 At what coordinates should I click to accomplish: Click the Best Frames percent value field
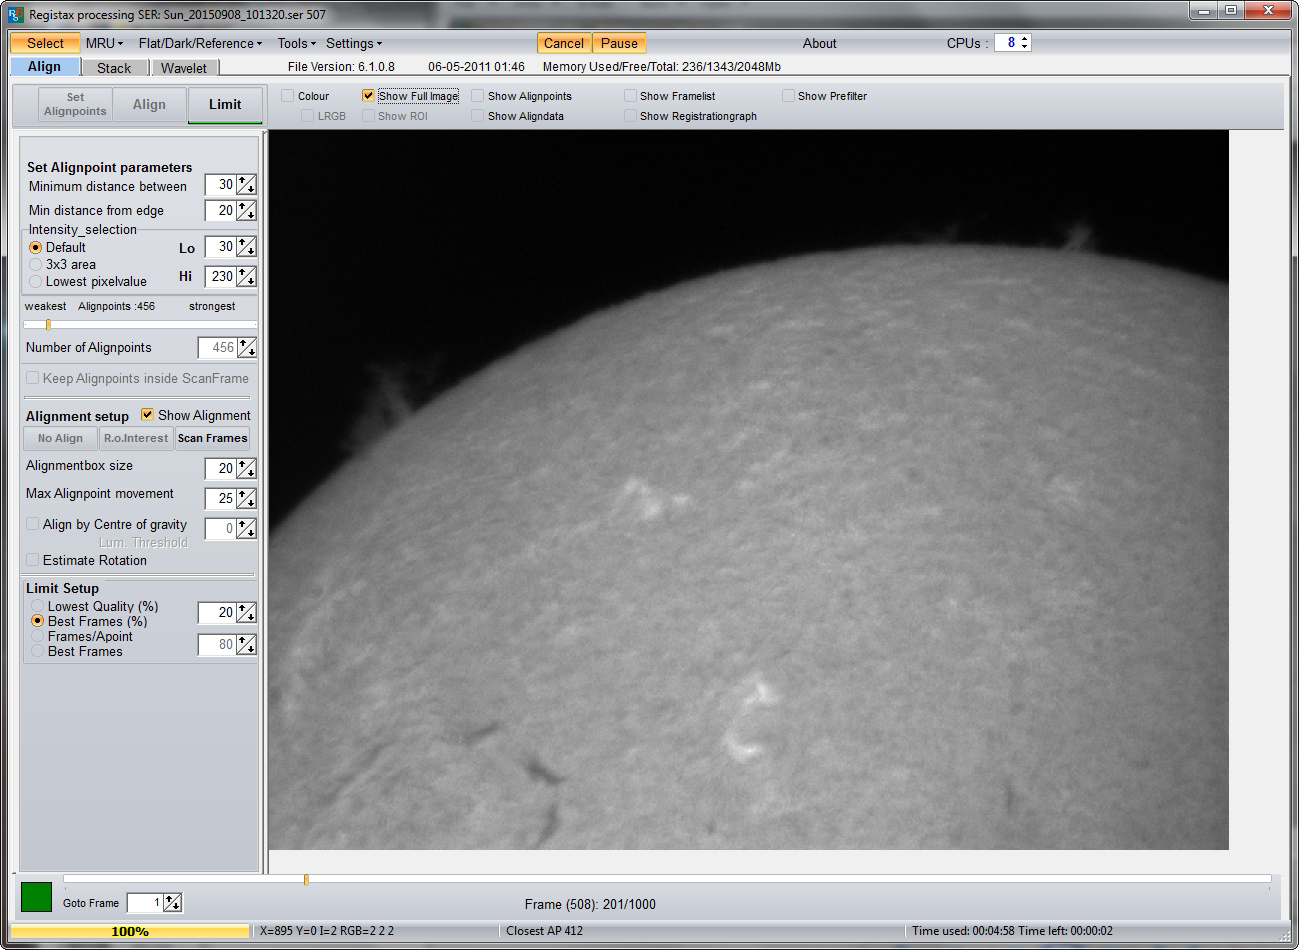[217, 613]
